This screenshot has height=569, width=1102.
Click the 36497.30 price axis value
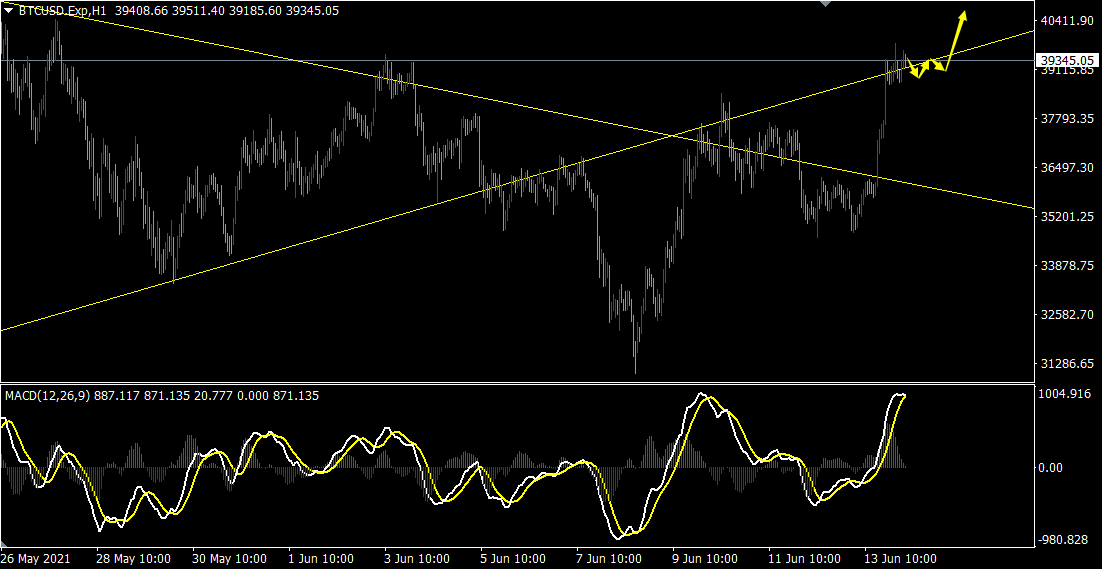(x=1066, y=168)
